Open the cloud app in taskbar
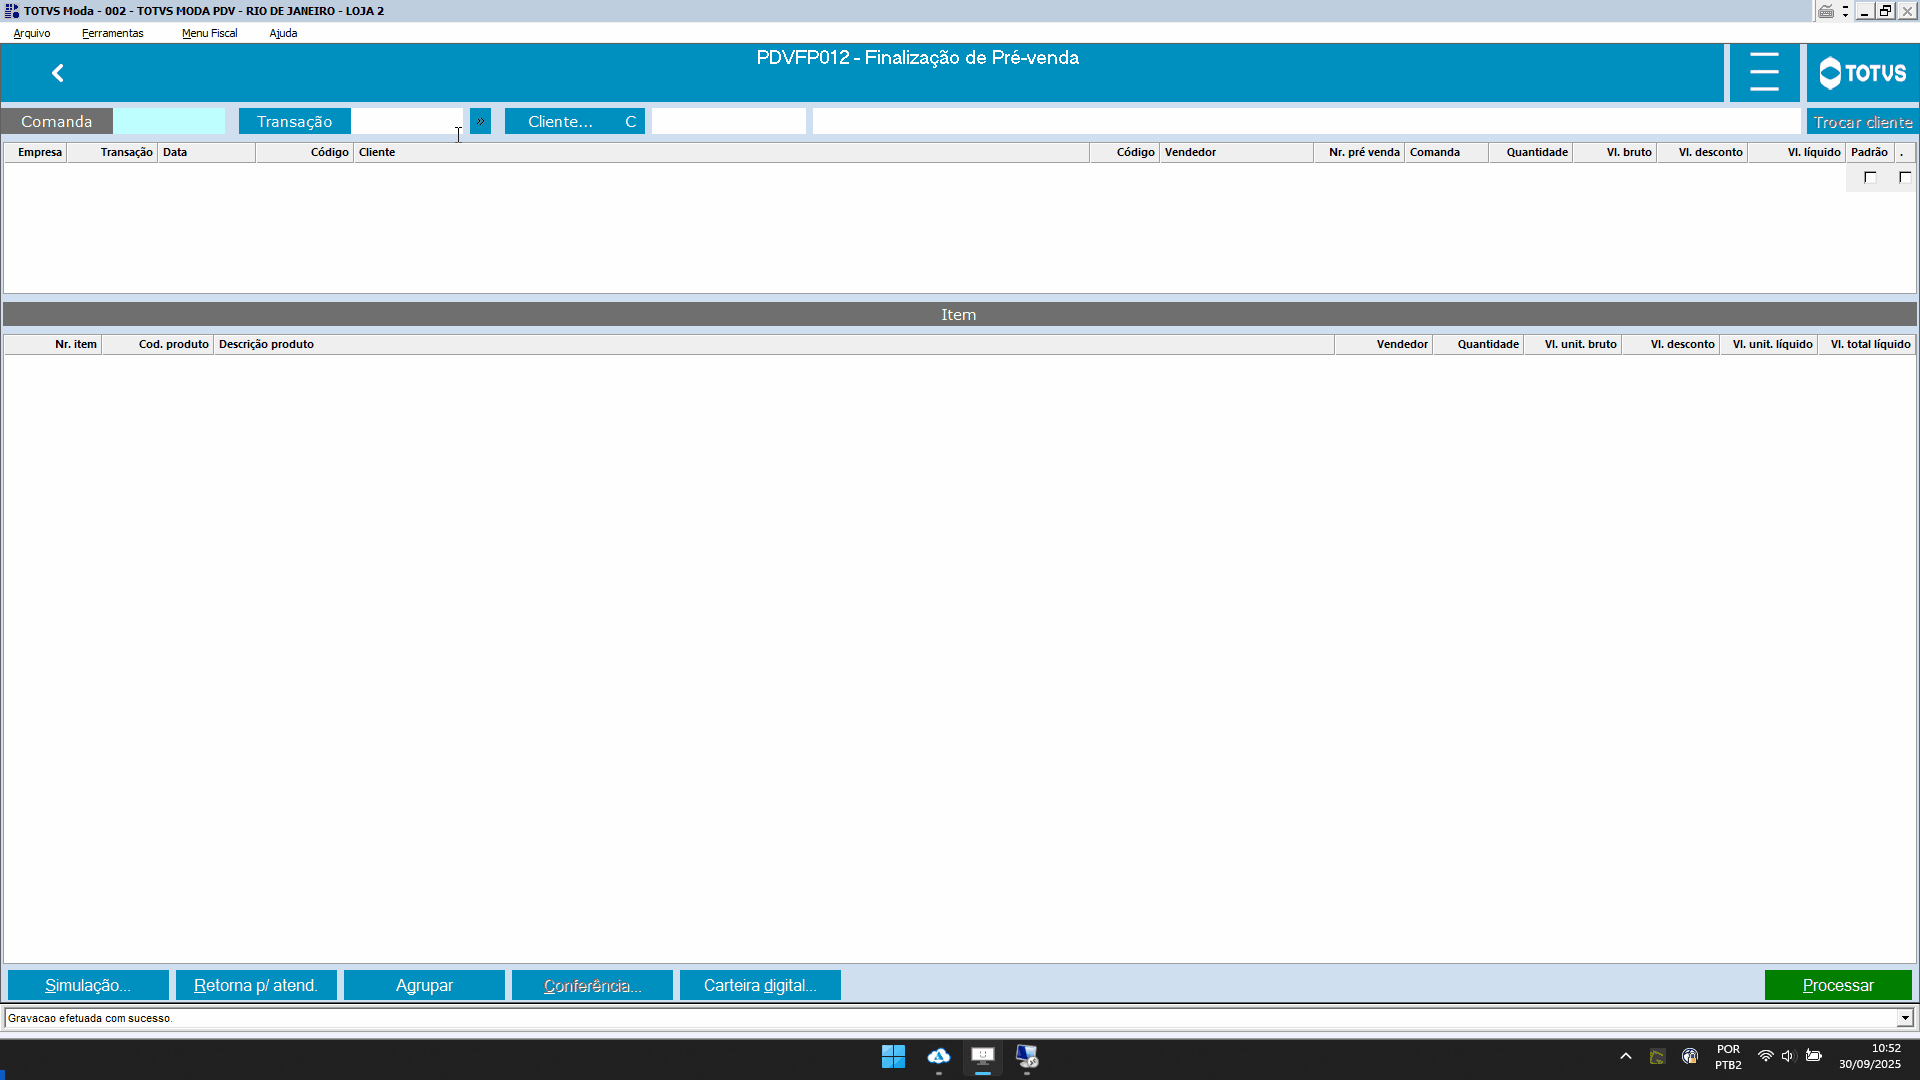 click(x=938, y=1056)
